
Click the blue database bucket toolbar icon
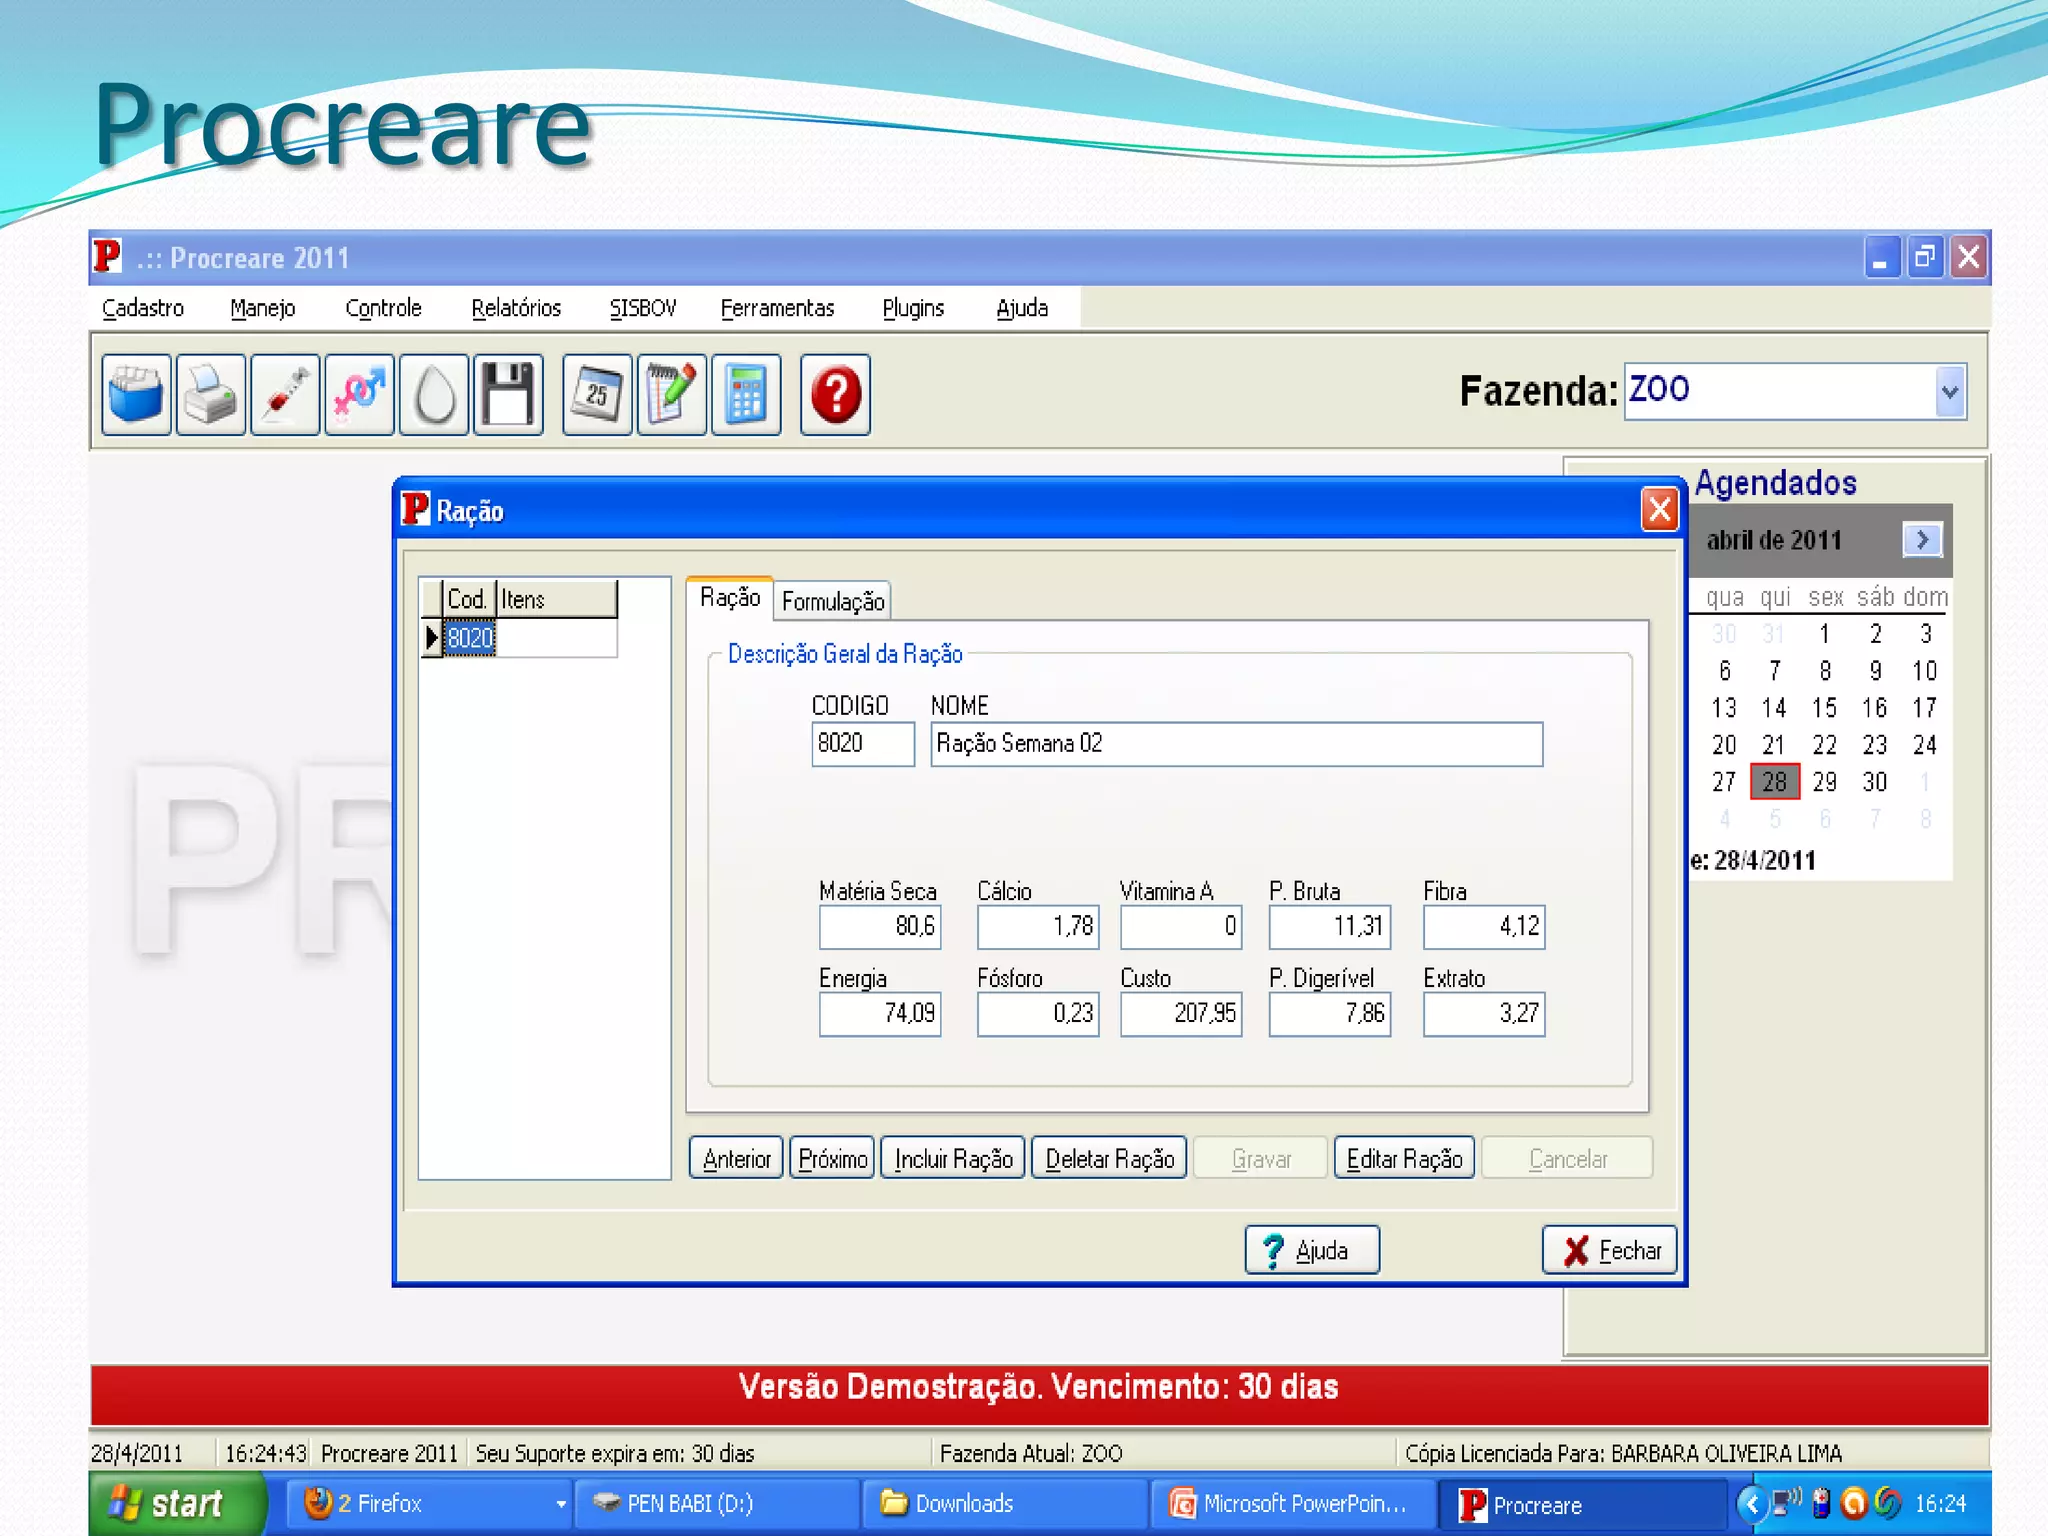[x=136, y=394]
